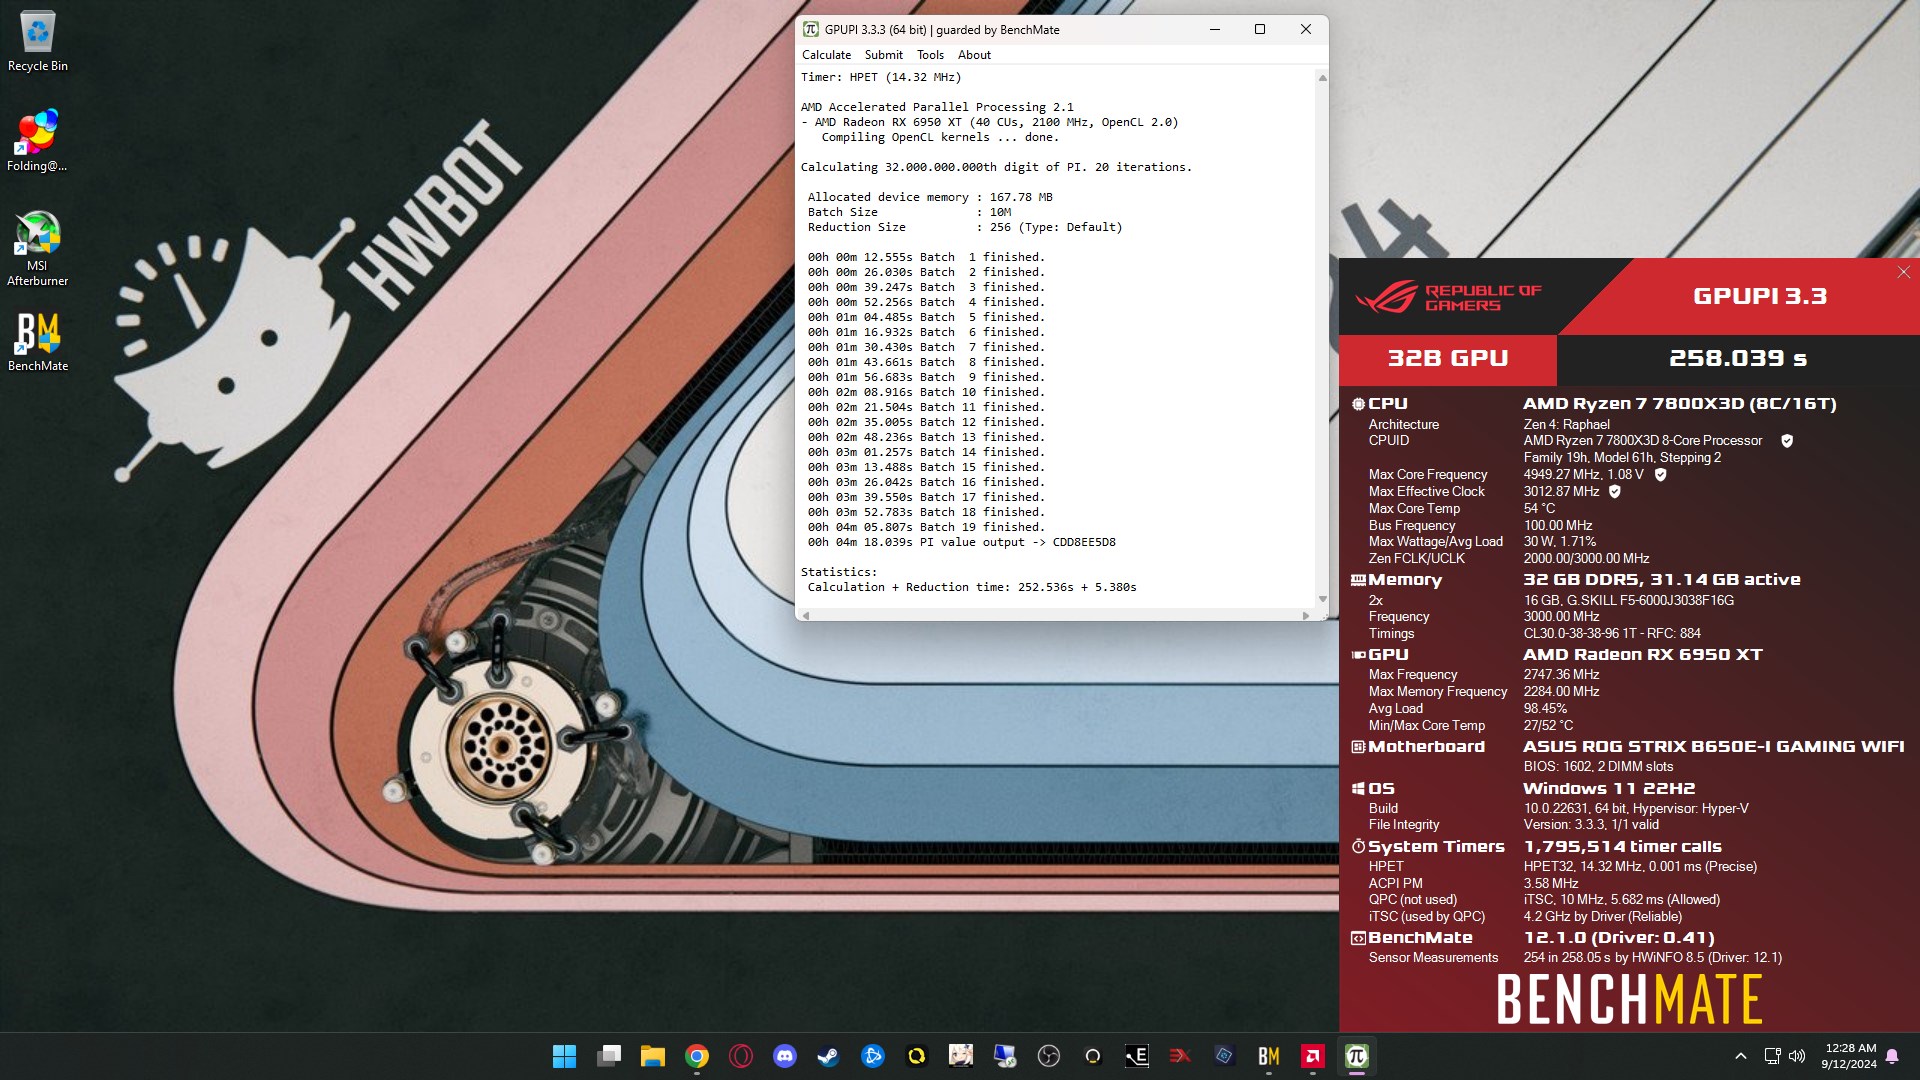
Task: Click the 258.039 s result score
Action: (1738, 358)
